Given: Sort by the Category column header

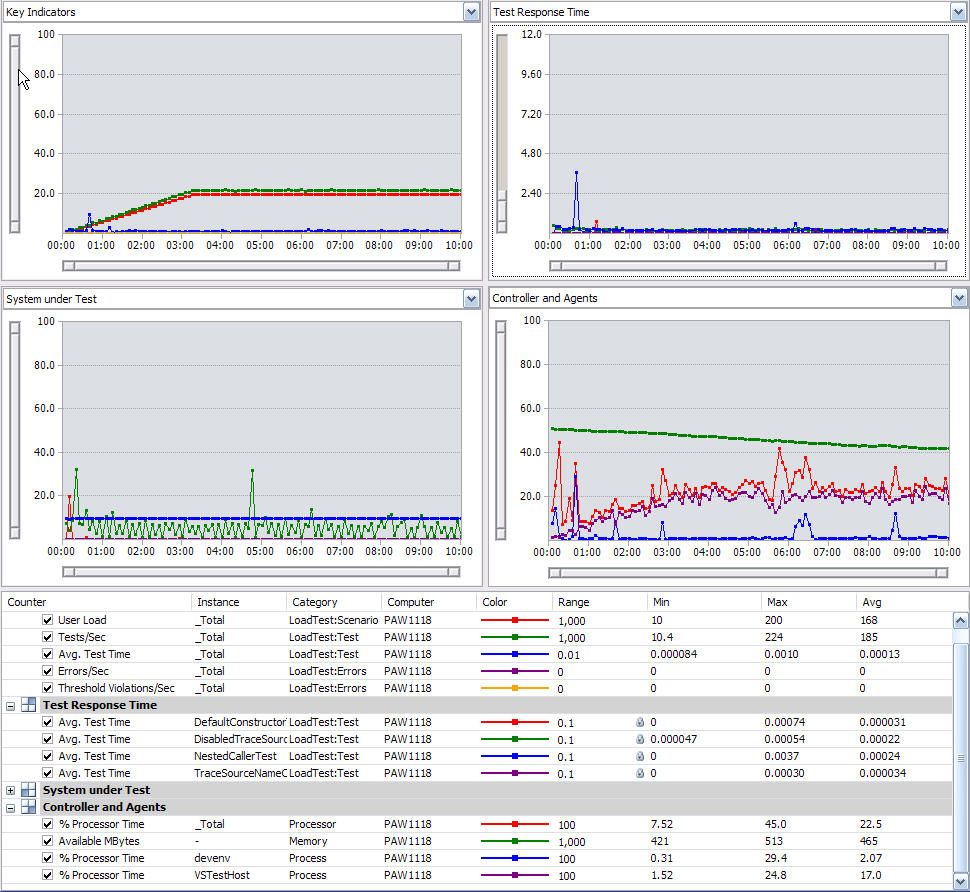Looking at the screenshot, I should click(x=334, y=602).
